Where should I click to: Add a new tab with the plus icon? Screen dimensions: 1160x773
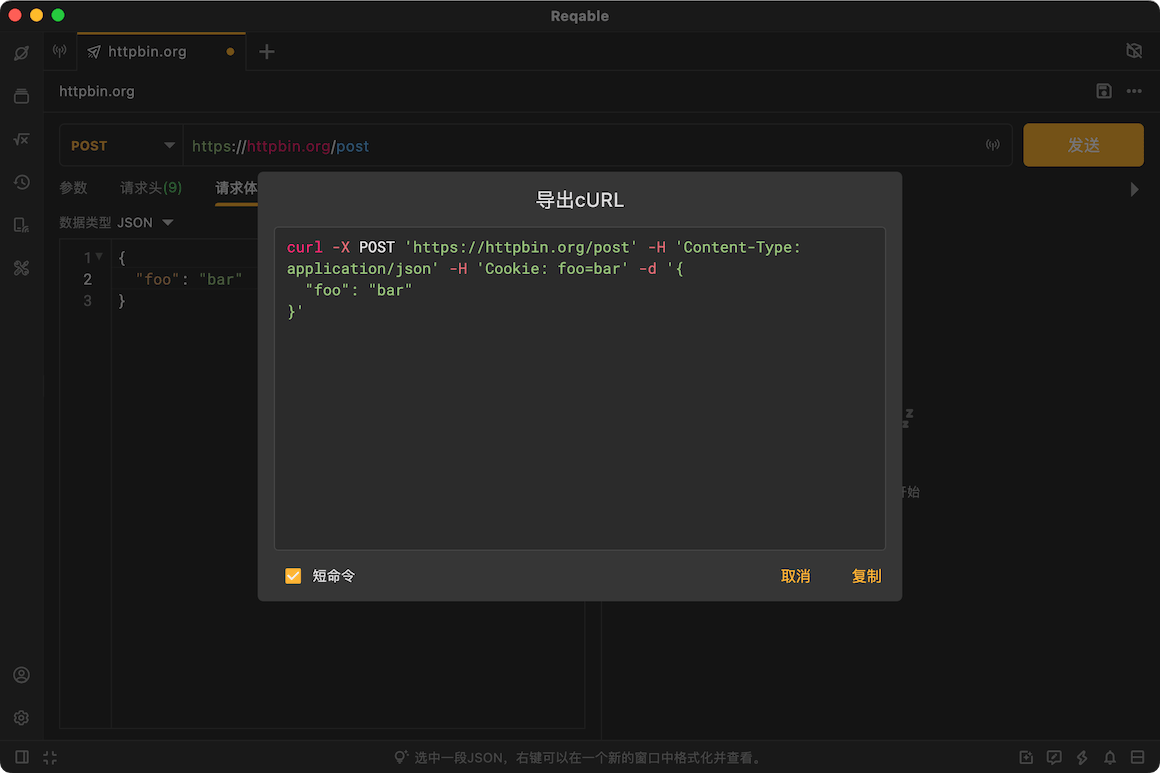coord(267,52)
